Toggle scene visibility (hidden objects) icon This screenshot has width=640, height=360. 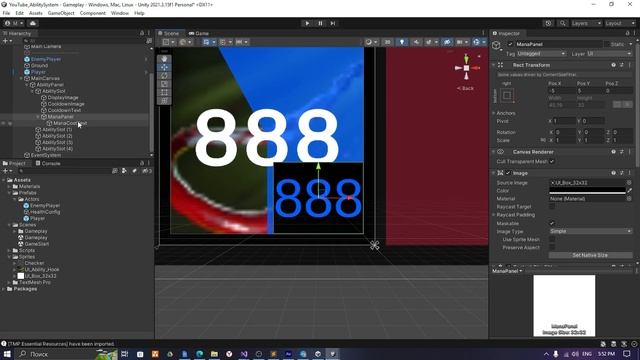tap(447, 42)
